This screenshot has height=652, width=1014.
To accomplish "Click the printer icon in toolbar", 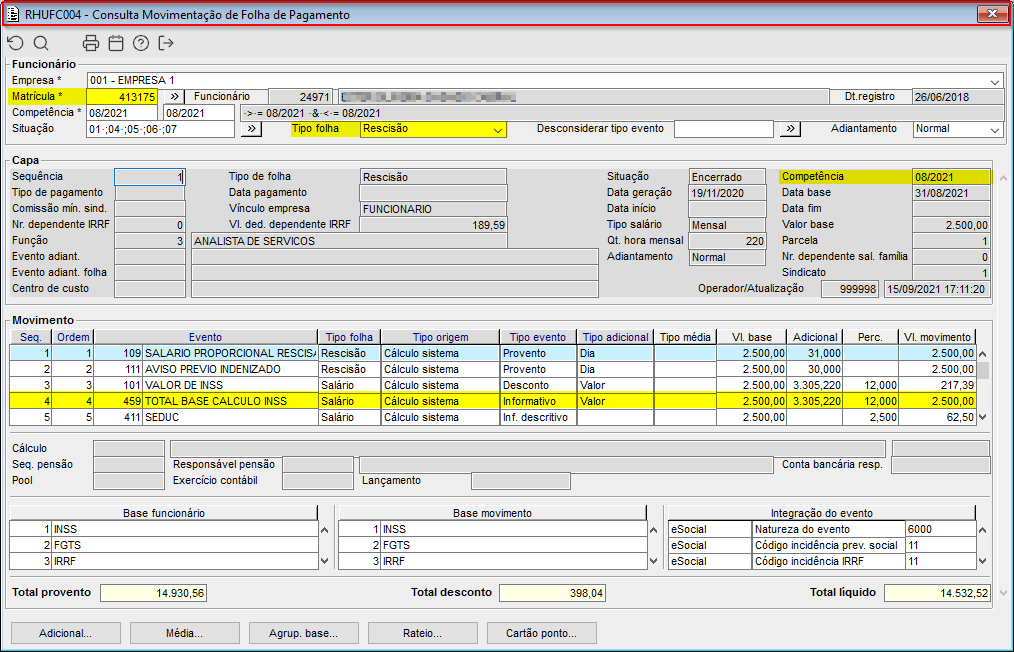I will click(x=91, y=43).
